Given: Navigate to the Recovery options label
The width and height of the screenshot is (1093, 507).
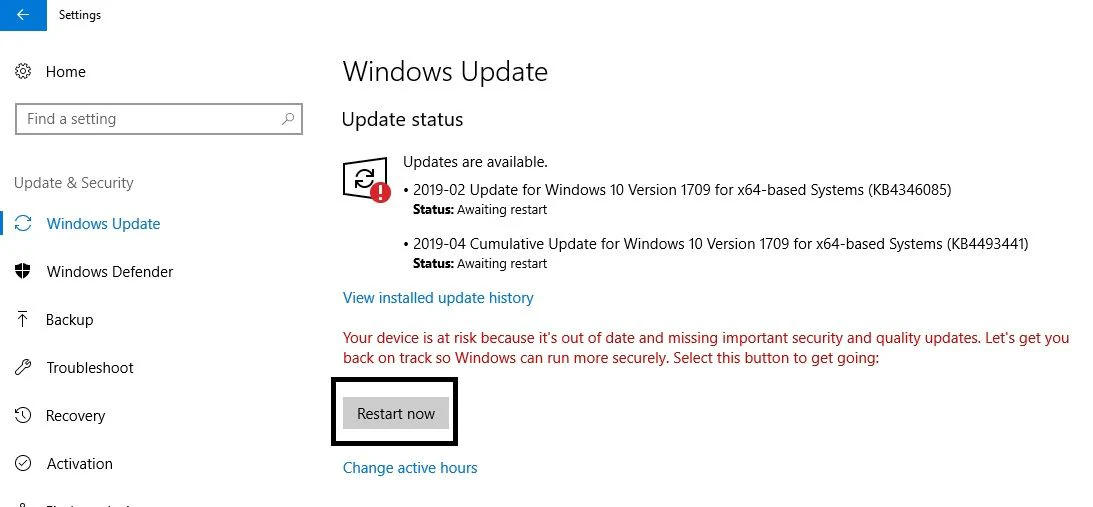Looking at the screenshot, I should coord(75,416).
